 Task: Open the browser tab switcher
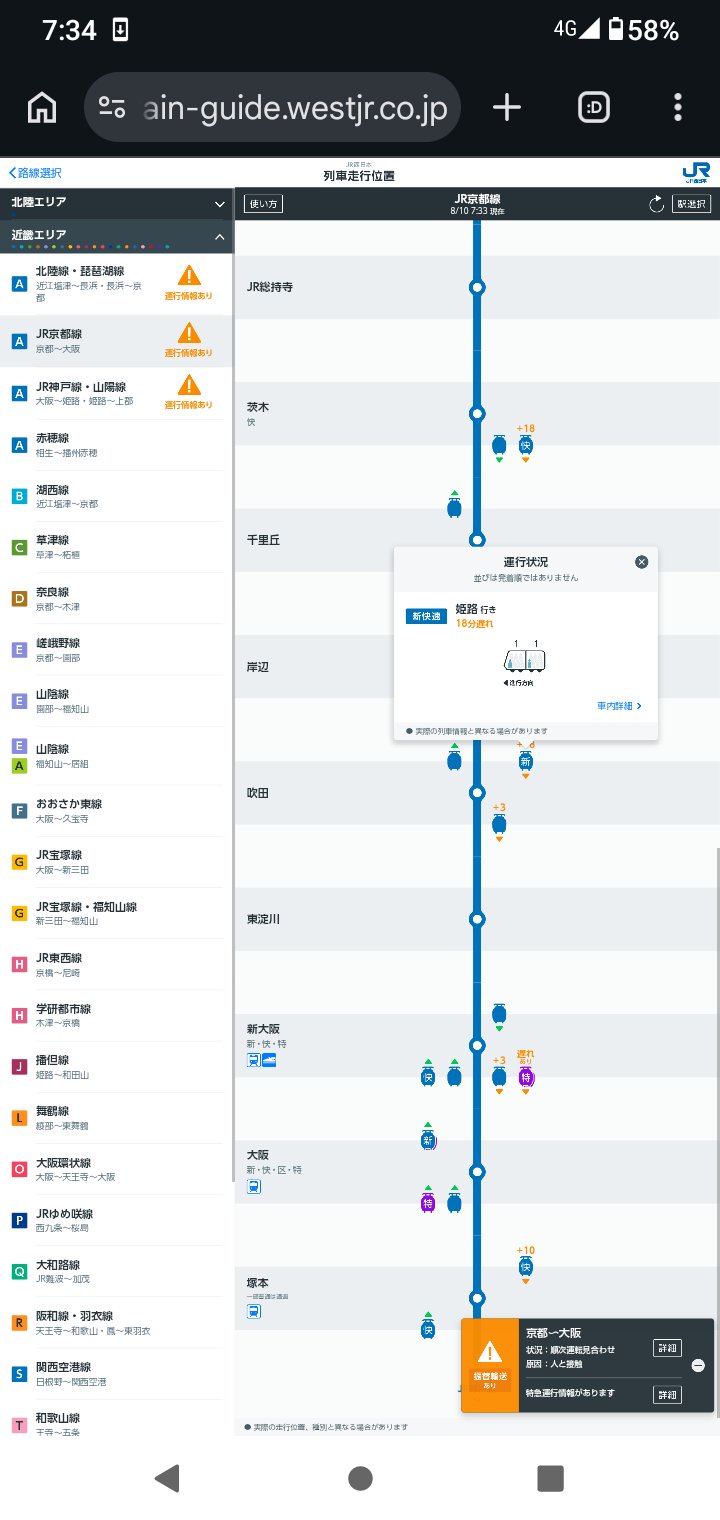tap(595, 106)
